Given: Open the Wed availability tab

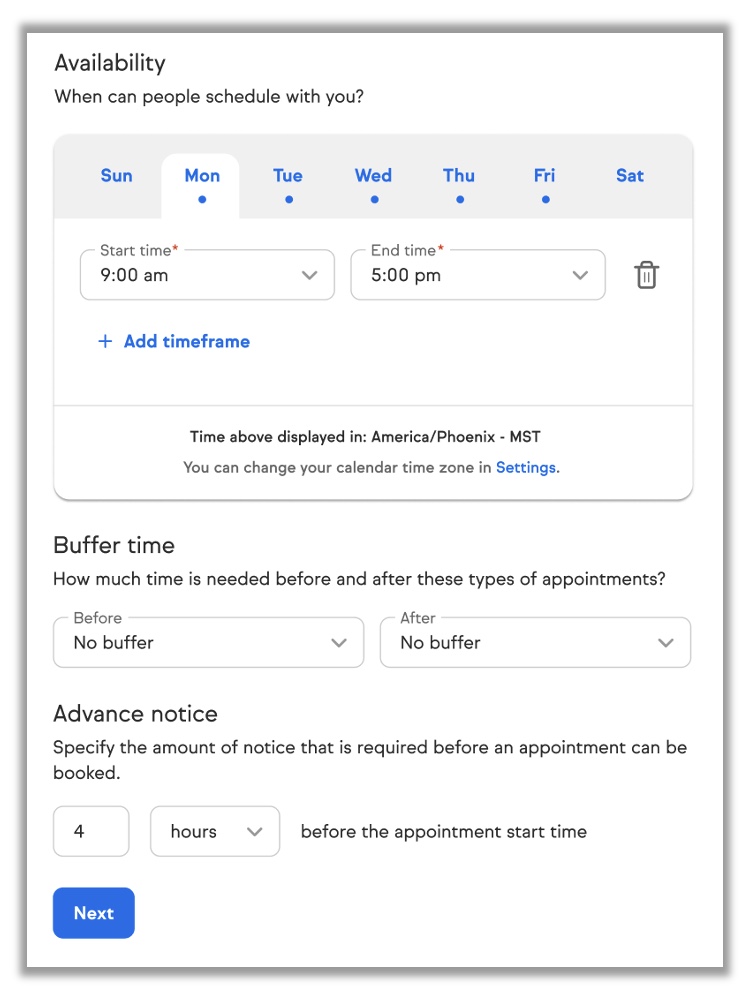Looking at the screenshot, I should point(373,176).
